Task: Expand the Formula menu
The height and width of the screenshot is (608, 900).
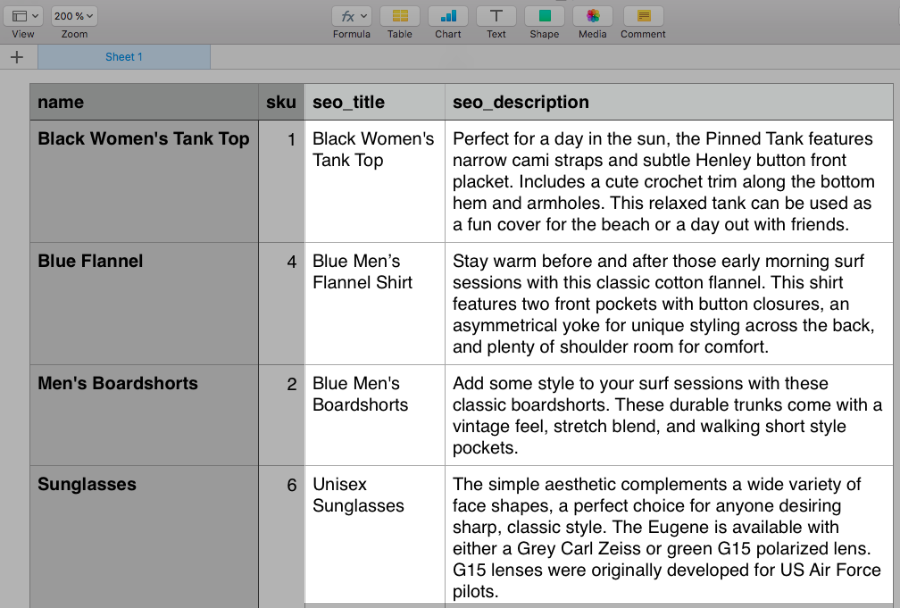Action: (x=352, y=16)
